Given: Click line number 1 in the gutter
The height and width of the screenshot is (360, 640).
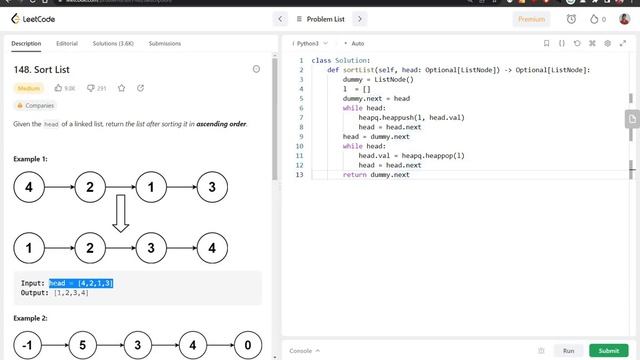Looking at the screenshot, I should click(x=301, y=60).
